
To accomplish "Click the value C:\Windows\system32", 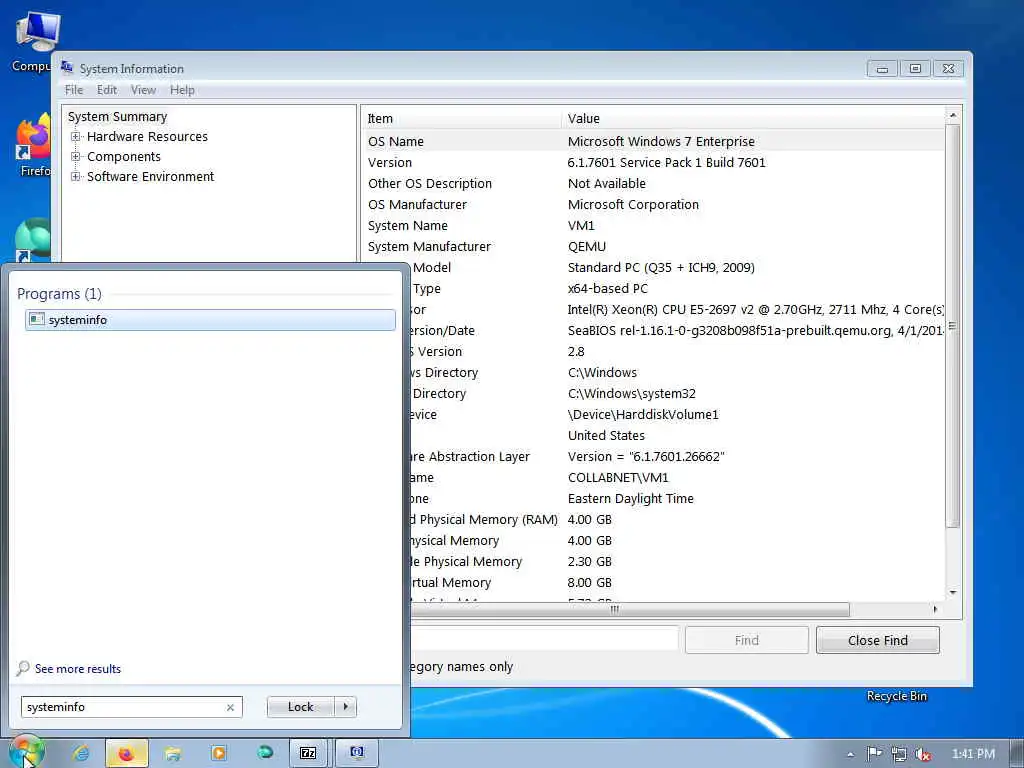I will point(632,393).
